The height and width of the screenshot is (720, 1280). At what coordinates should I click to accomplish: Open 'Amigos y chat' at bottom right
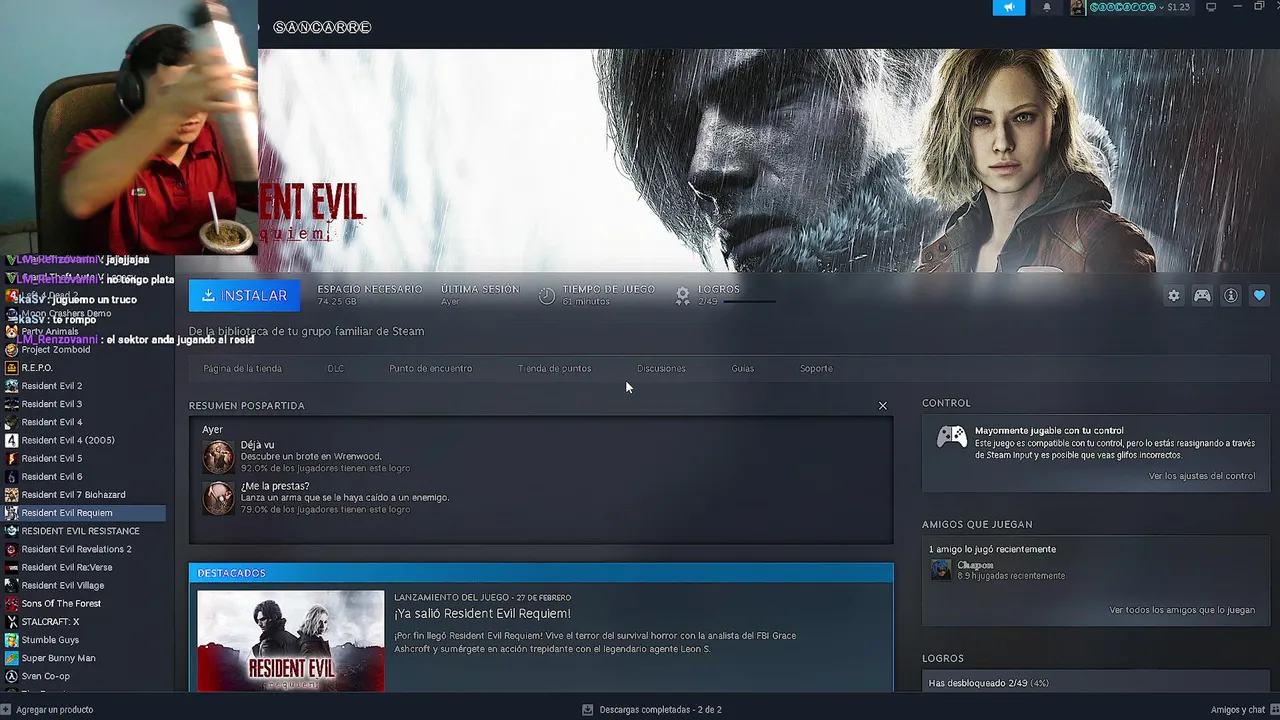(1238, 710)
